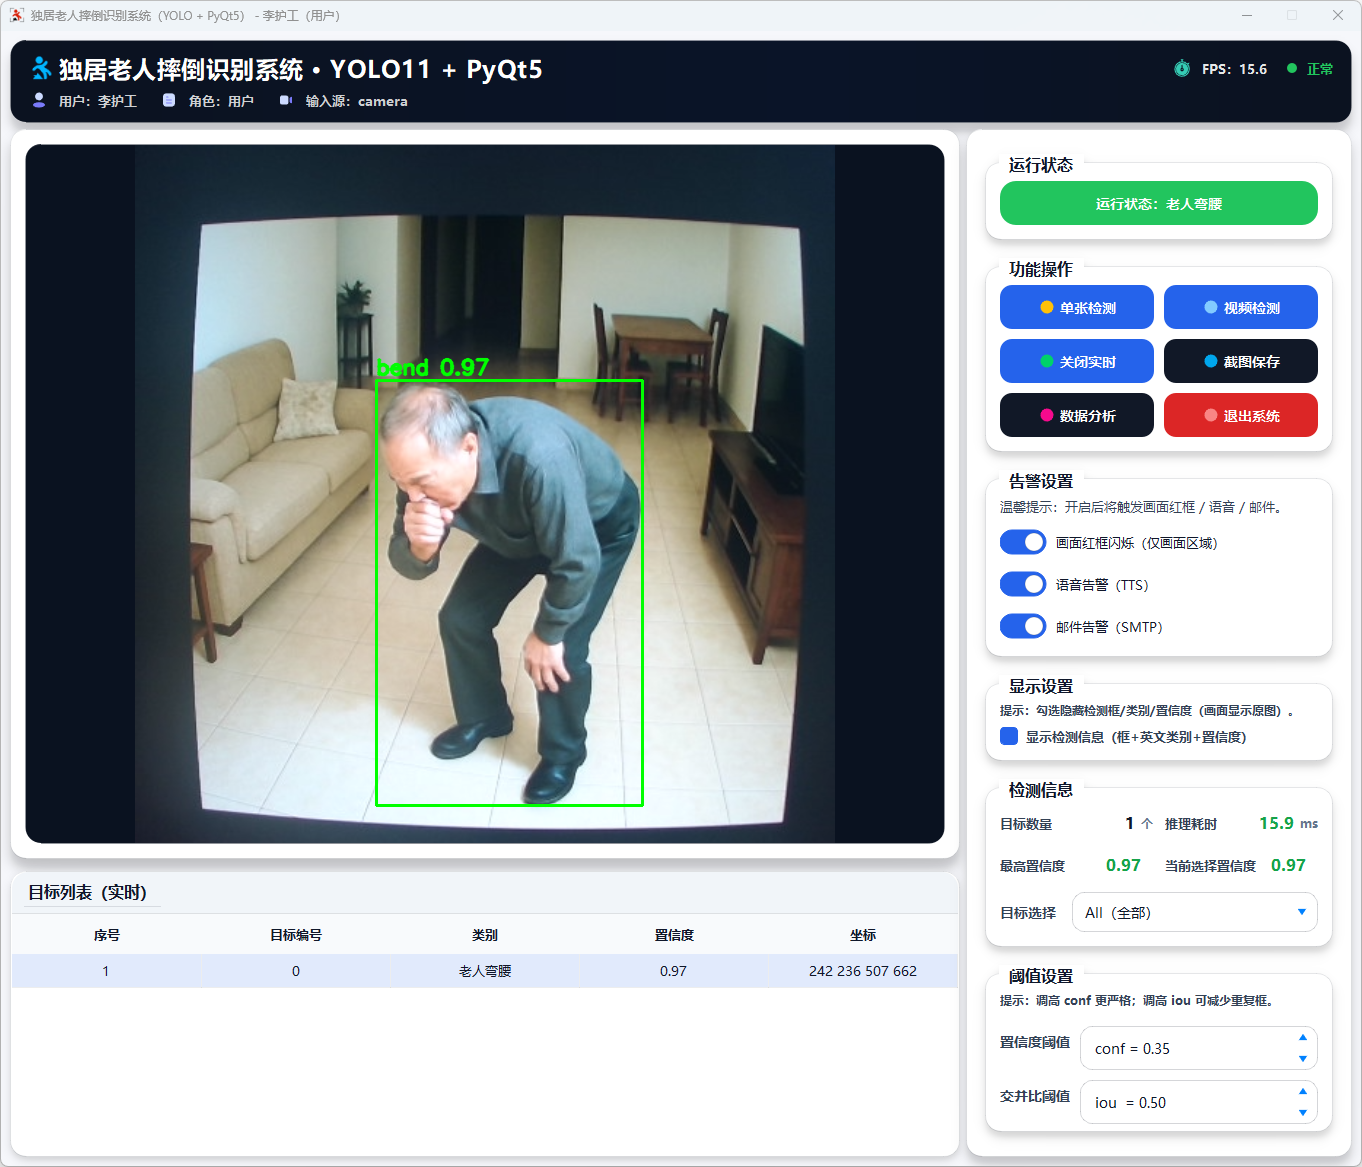This screenshot has width=1362, height=1167.
Task: Start 视频检测 video detection
Action: (x=1240, y=307)
